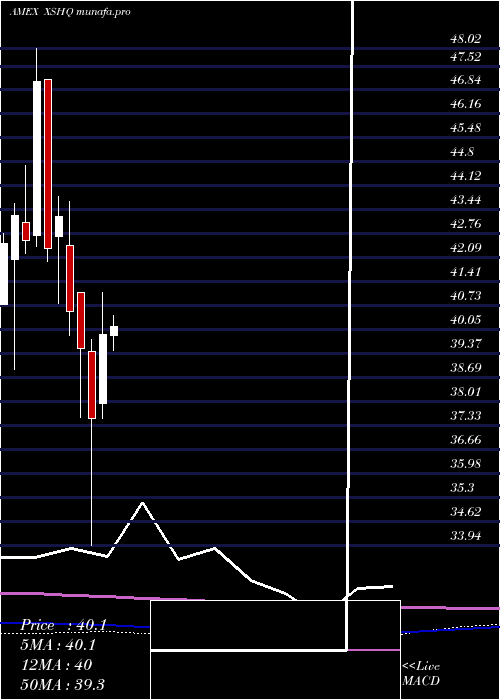Click the 38.01 price level label
The image size is (500, 700).
point(466,392)
